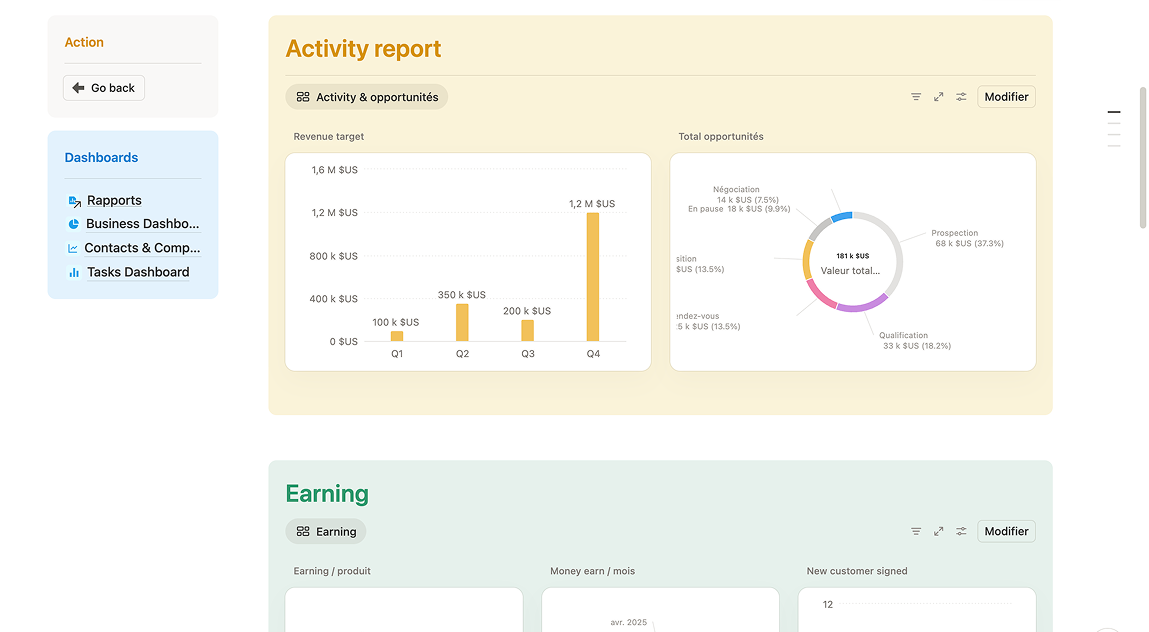Screen dimensions: 1149x632
Task: Click the dashboard grid icon in Activity & opportunités tab
Action: (303, 97)
